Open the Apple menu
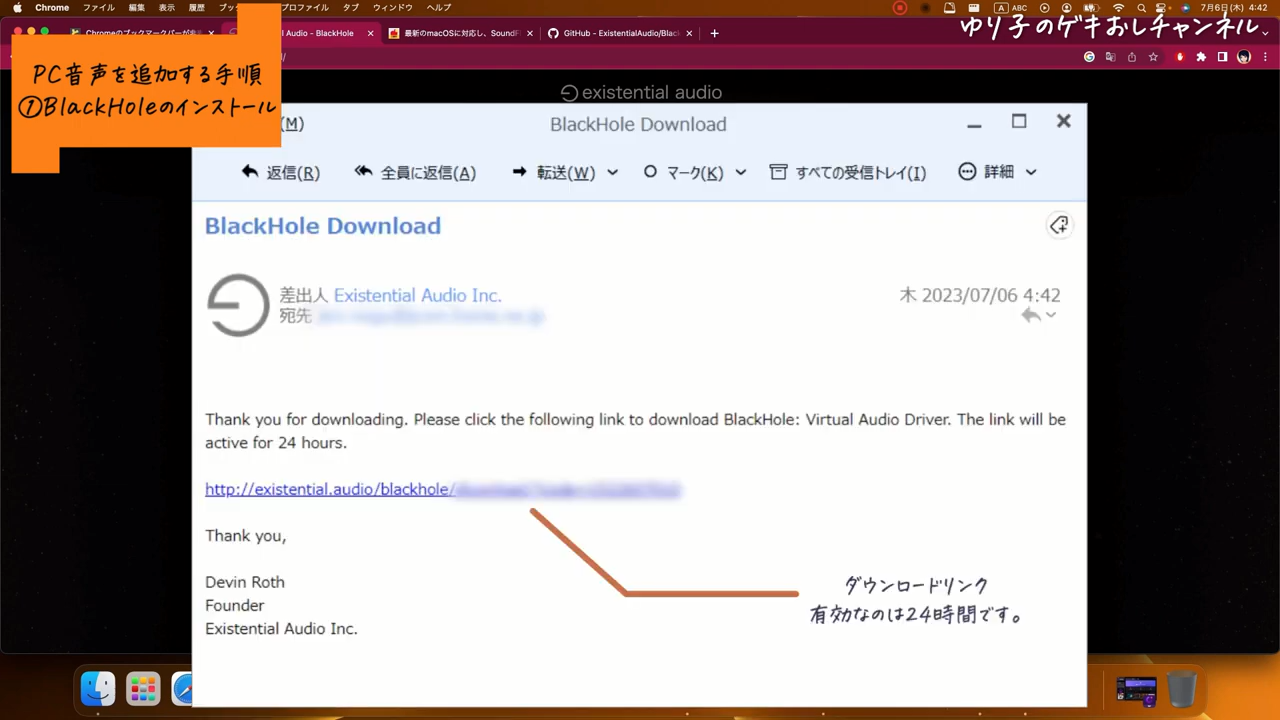 (x=17, y=8)
